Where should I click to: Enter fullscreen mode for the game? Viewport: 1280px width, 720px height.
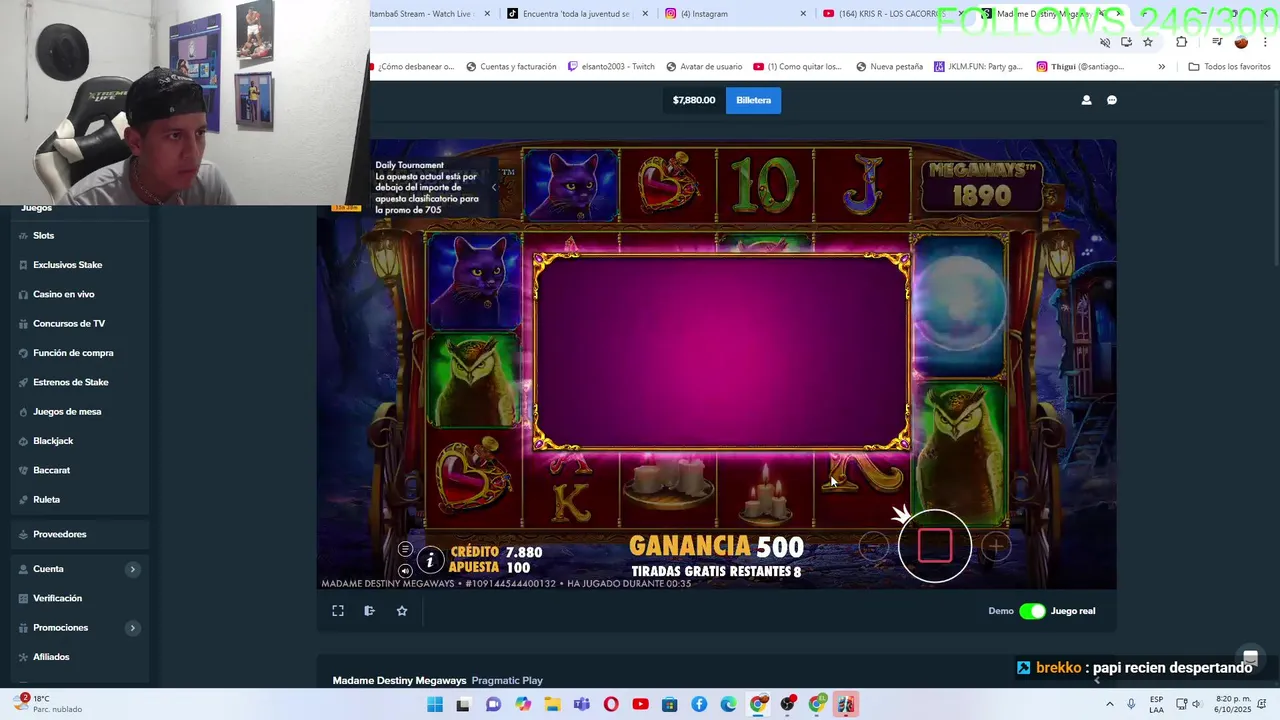tap(338, 611)
